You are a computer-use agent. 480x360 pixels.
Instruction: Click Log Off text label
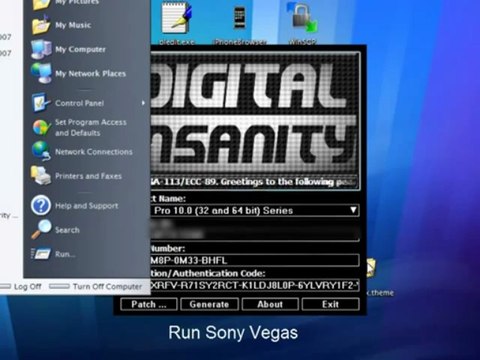click(28, 286)
